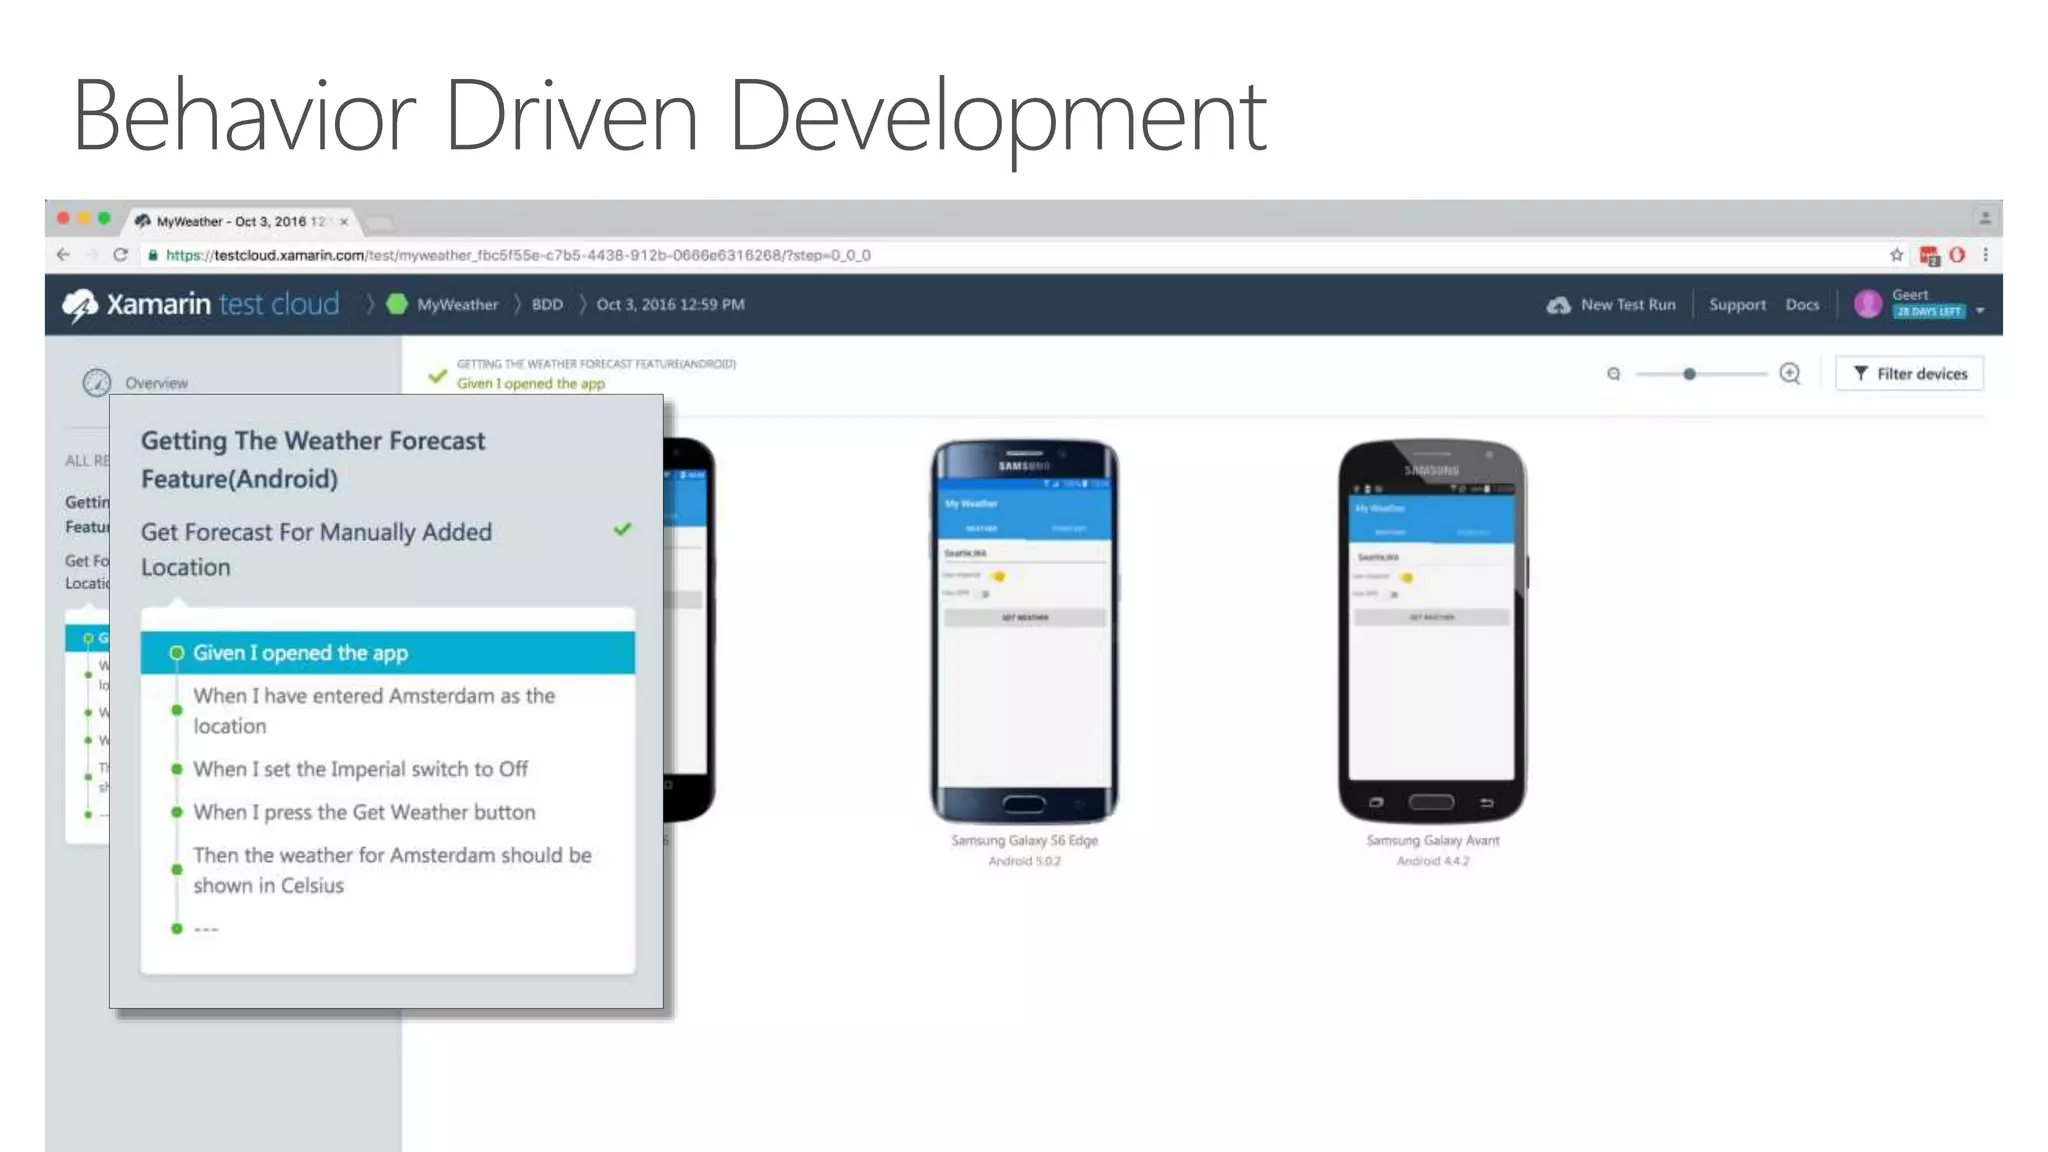This screenshot has height=1152, width=2048.
Task: Click the browser reload icon
Action: (x=120, y=255)
